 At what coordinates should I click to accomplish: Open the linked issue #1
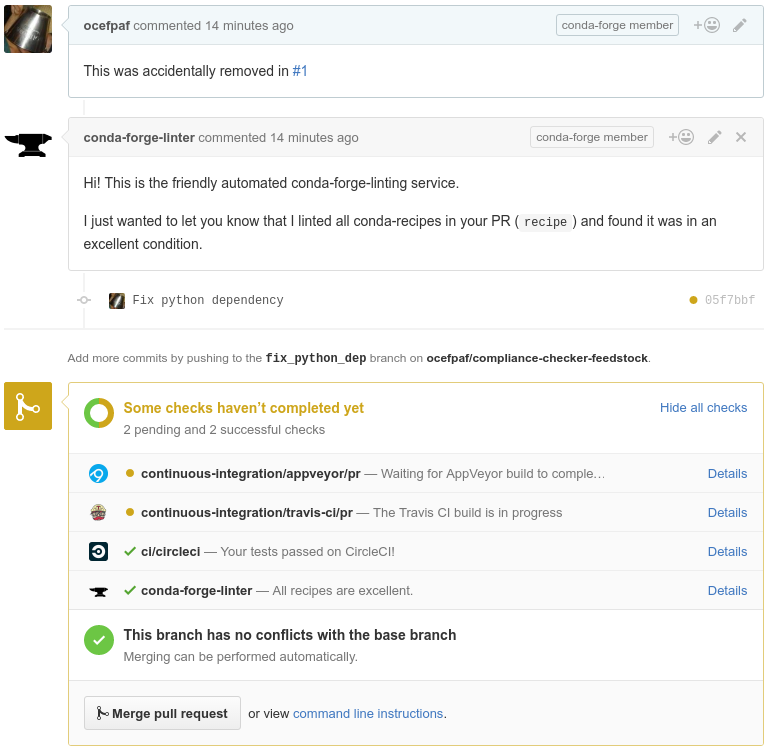[x=300, y=71]
